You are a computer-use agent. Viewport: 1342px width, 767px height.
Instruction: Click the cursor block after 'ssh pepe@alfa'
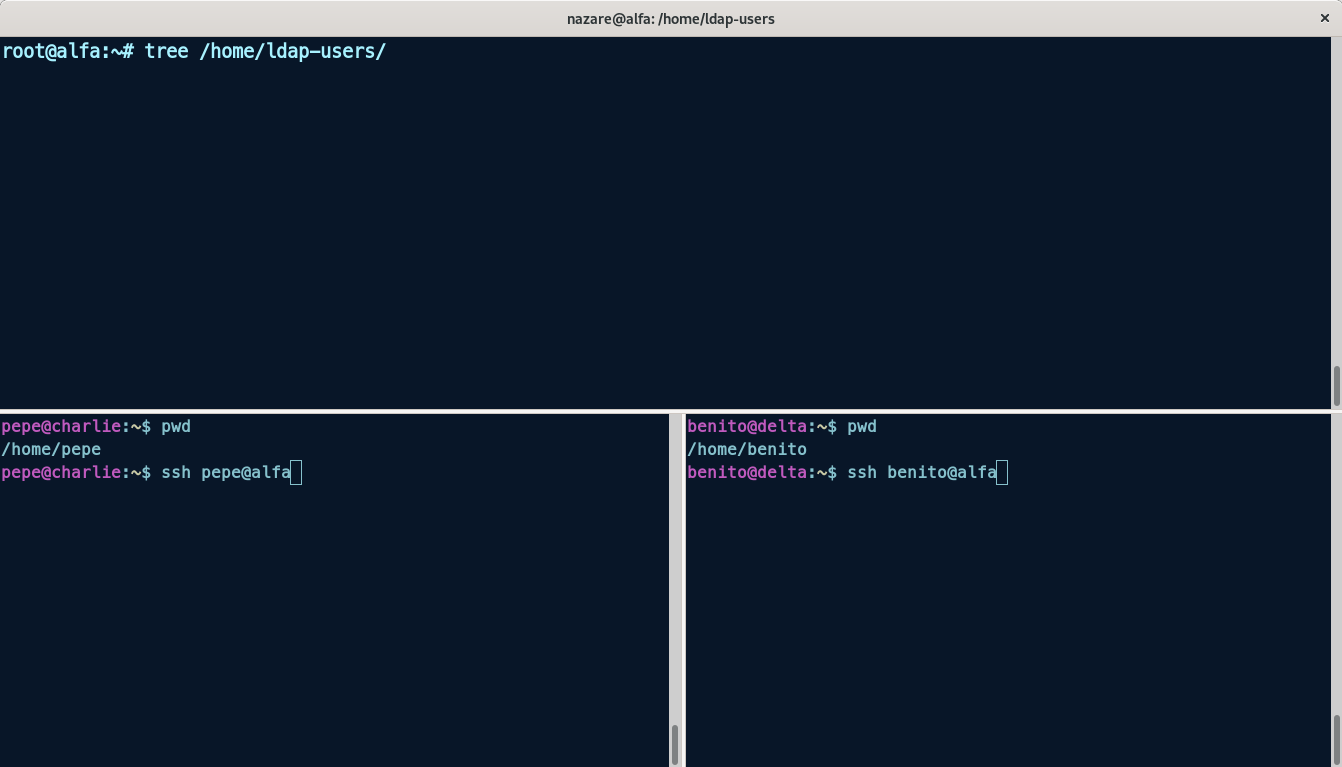coord(296,472)
